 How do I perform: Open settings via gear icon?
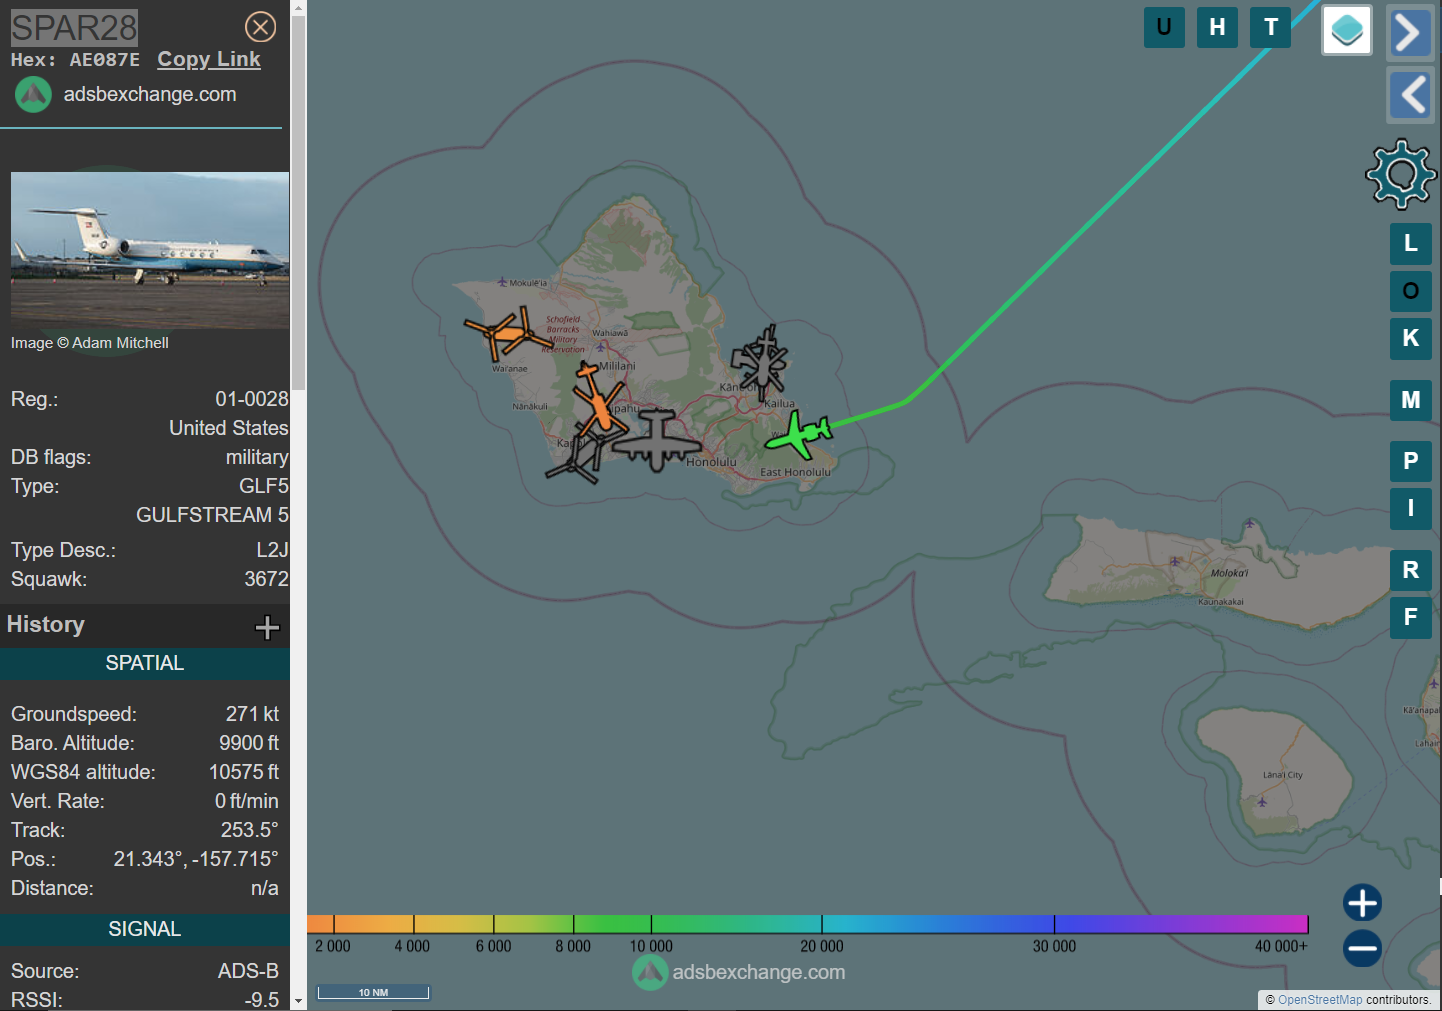tap(1401, 174)
